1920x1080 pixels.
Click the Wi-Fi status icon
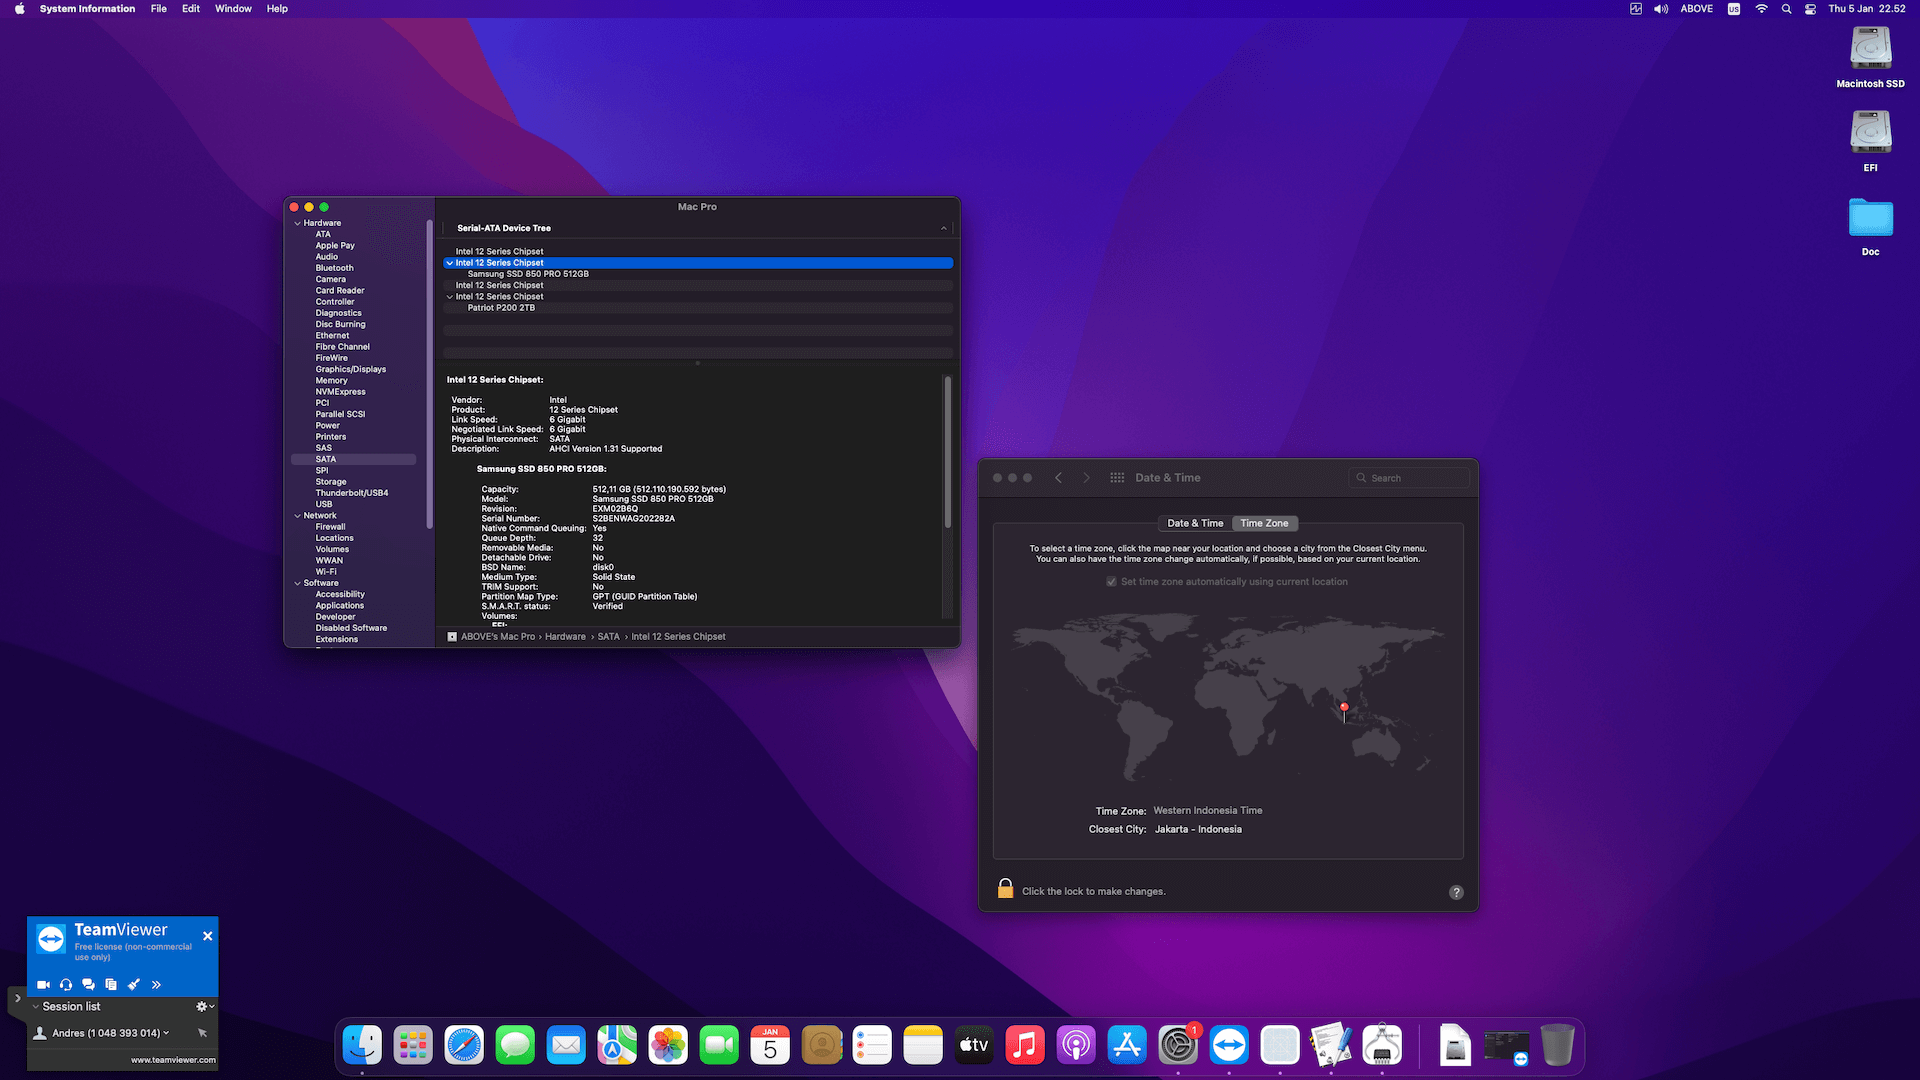click(1761, 9)
